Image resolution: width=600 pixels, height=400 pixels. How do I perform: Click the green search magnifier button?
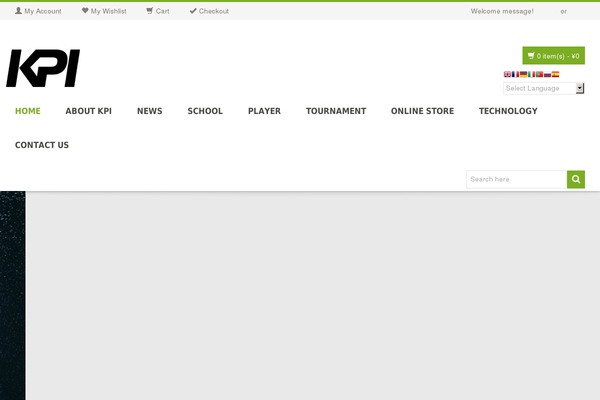pos(576,179)
